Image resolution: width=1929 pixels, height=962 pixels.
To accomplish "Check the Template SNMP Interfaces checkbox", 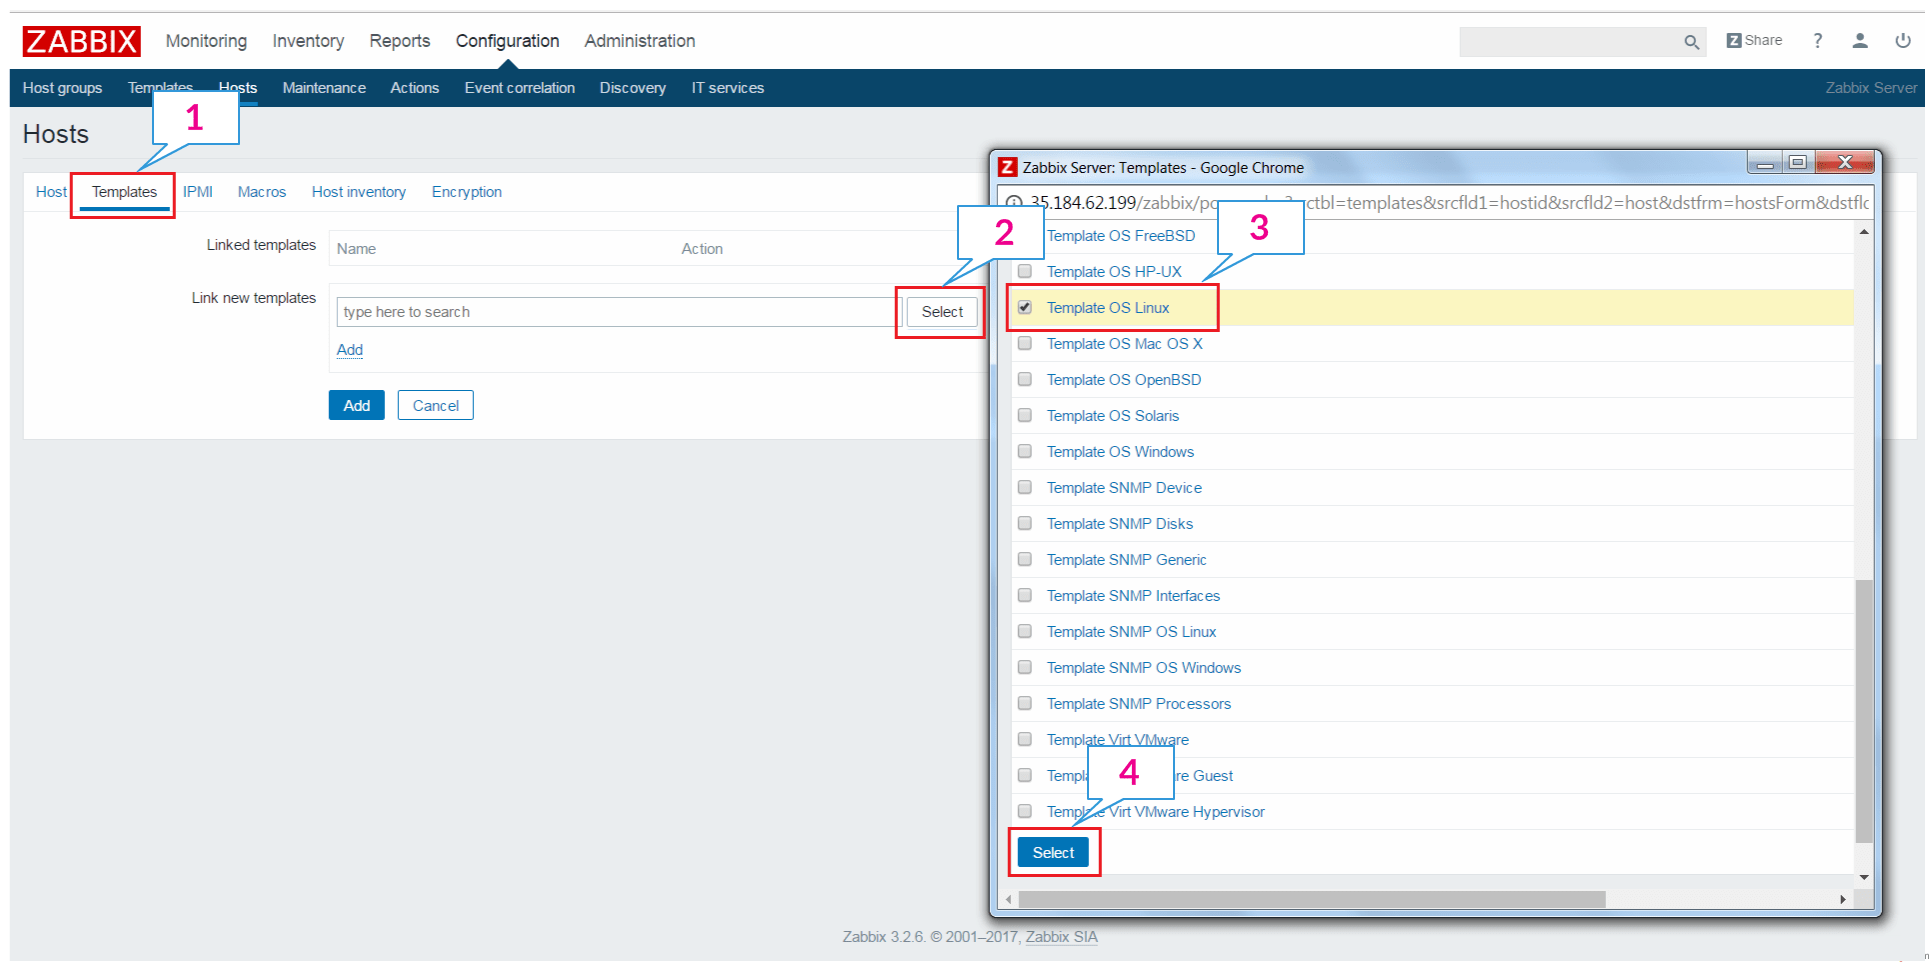I will pos(1025,595).
